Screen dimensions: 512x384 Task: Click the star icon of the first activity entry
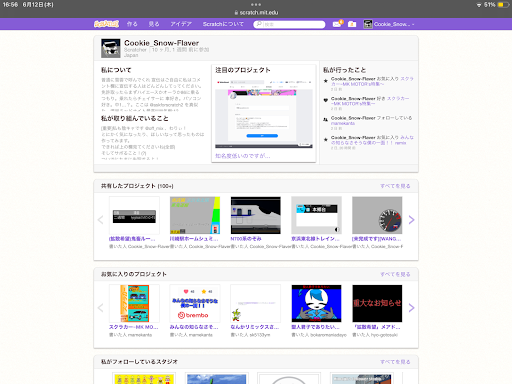click(326, 81)
